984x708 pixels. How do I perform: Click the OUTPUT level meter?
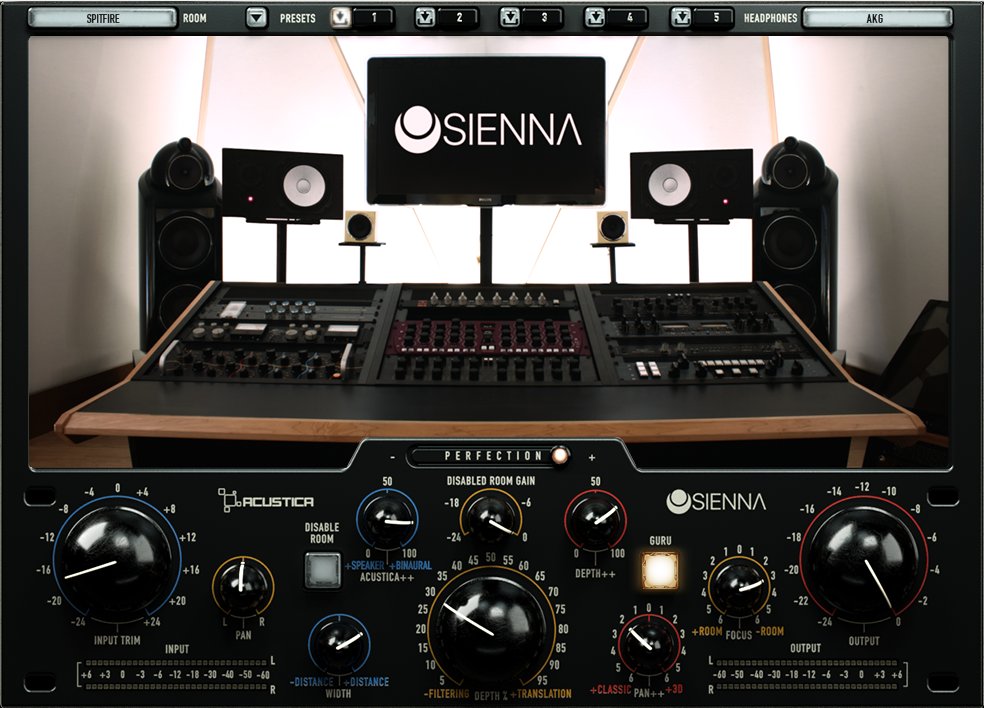tap(809, 675)
